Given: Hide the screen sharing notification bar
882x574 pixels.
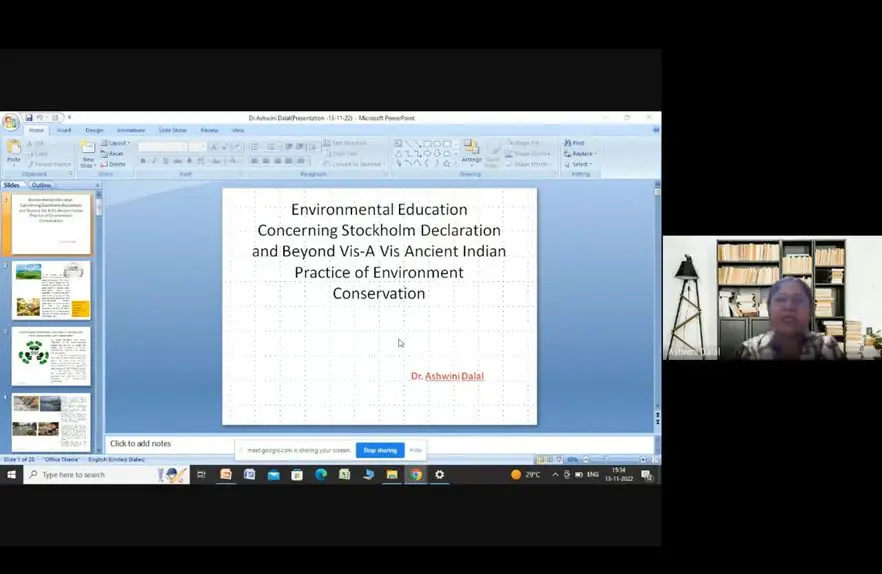Looking at the screenshot, I should pyautogui.click(x=415, y=451).
